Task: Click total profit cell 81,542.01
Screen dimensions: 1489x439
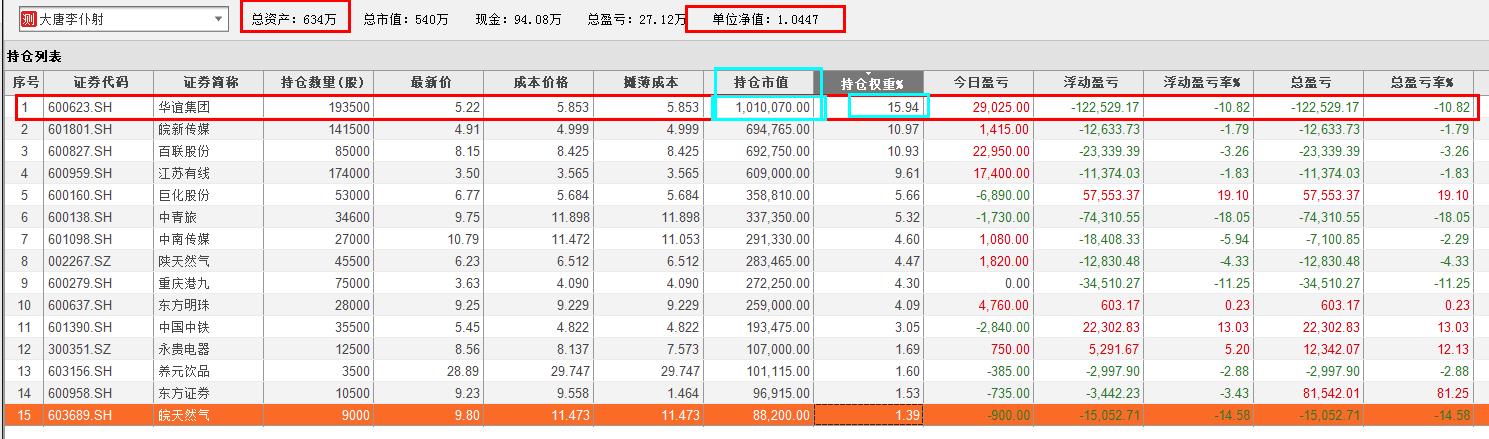Action: click(x=1329, y=392)
